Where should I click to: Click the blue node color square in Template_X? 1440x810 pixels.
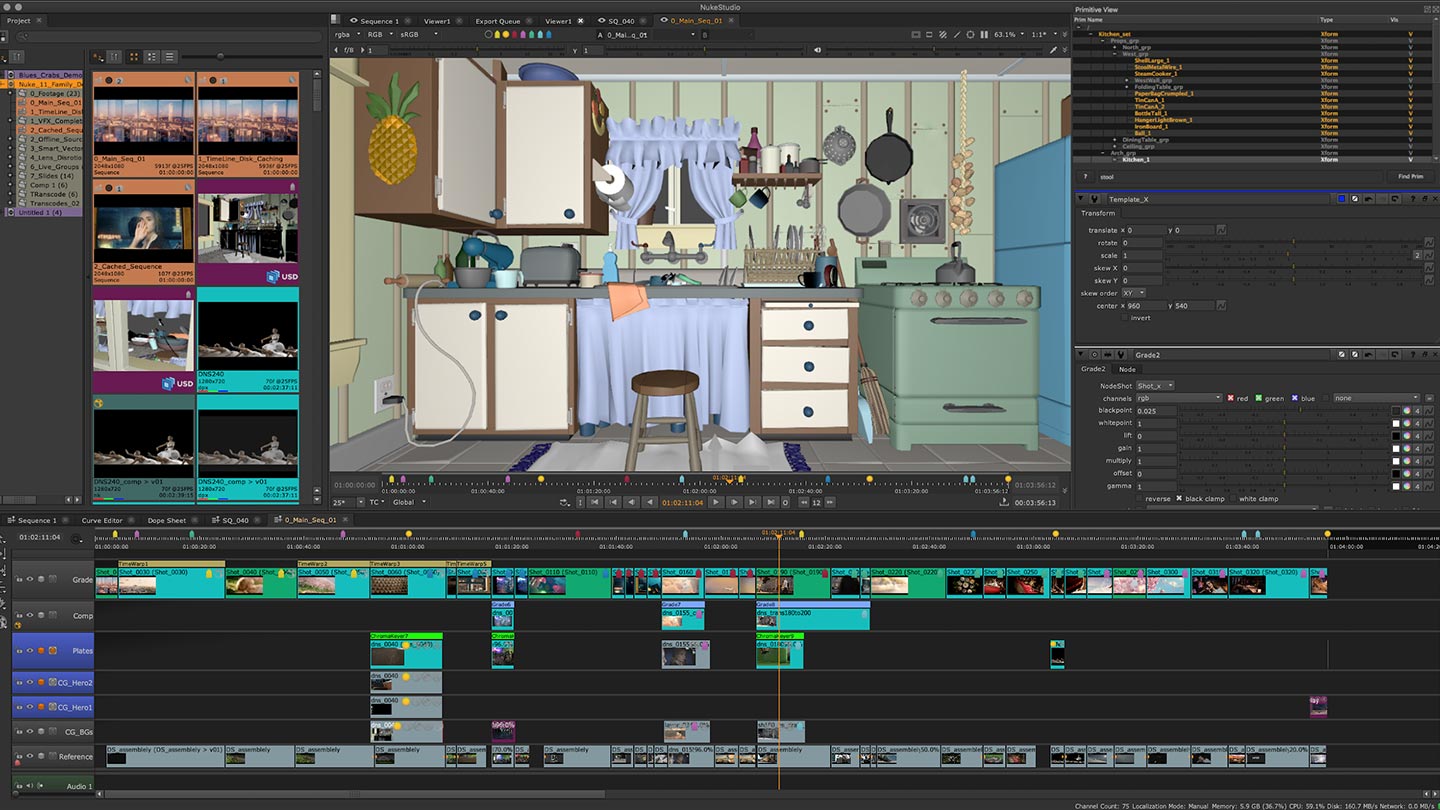(1341, 199)
